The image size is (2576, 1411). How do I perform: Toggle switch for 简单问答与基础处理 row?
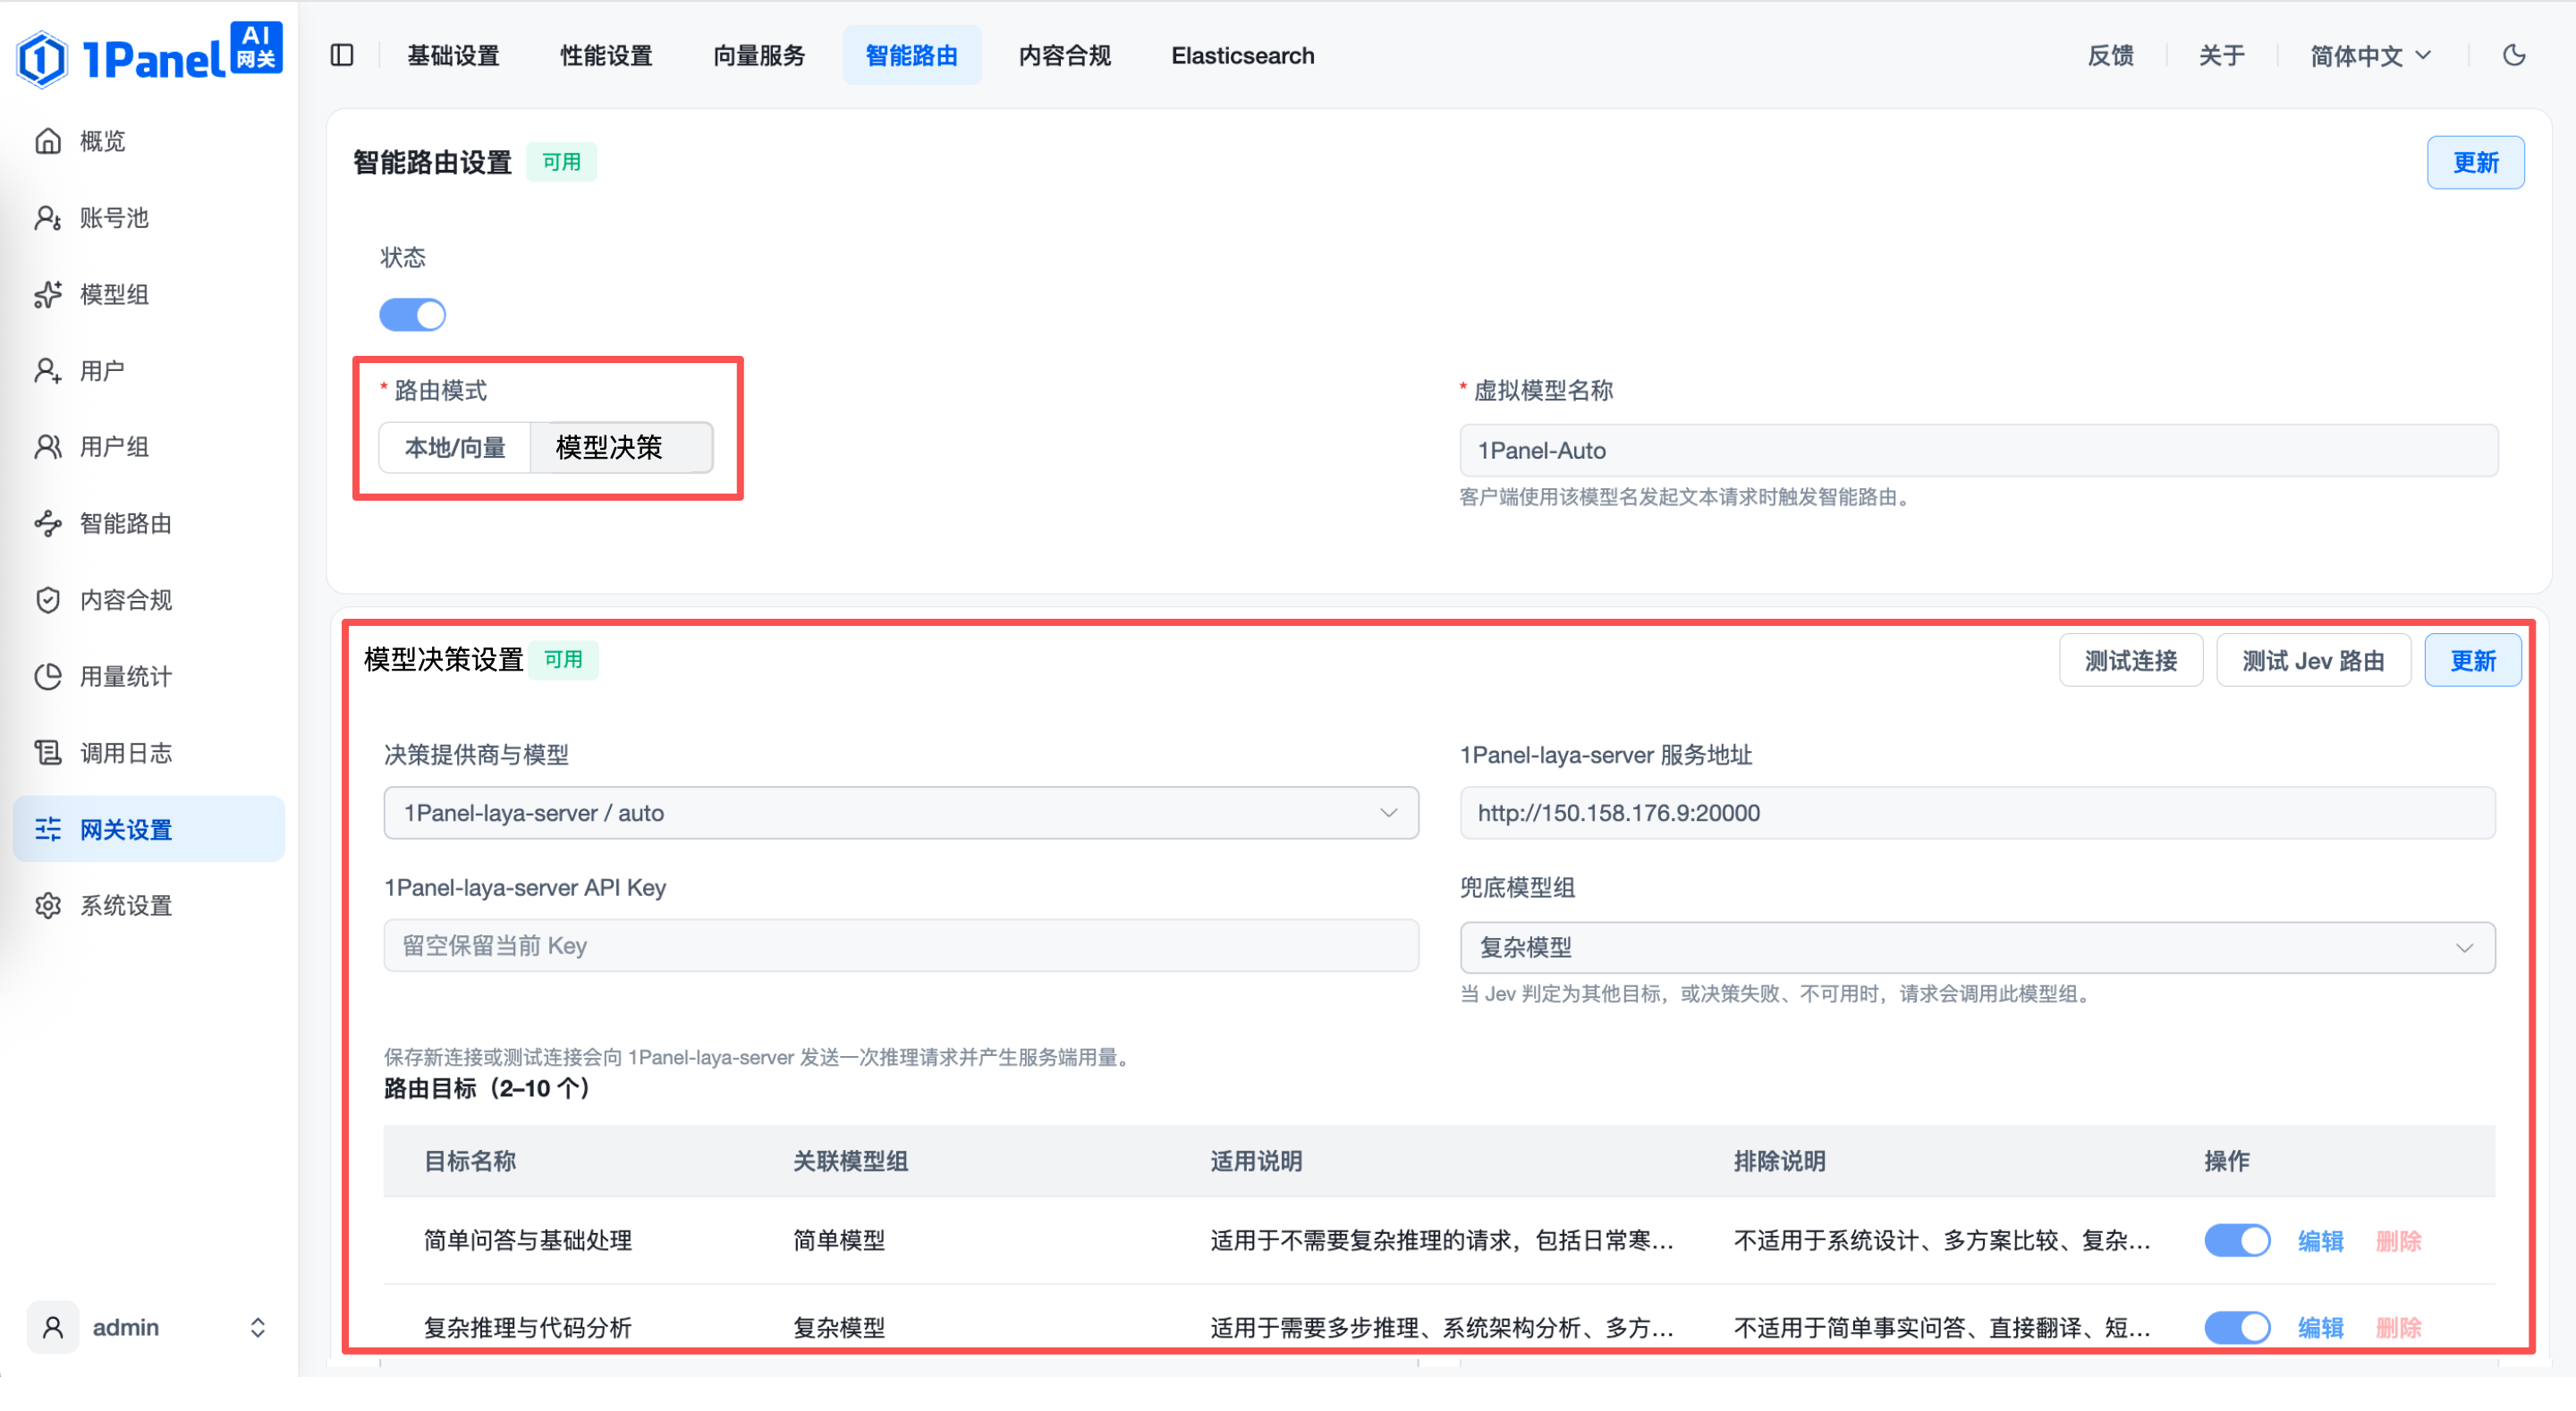(2237, 1241)
